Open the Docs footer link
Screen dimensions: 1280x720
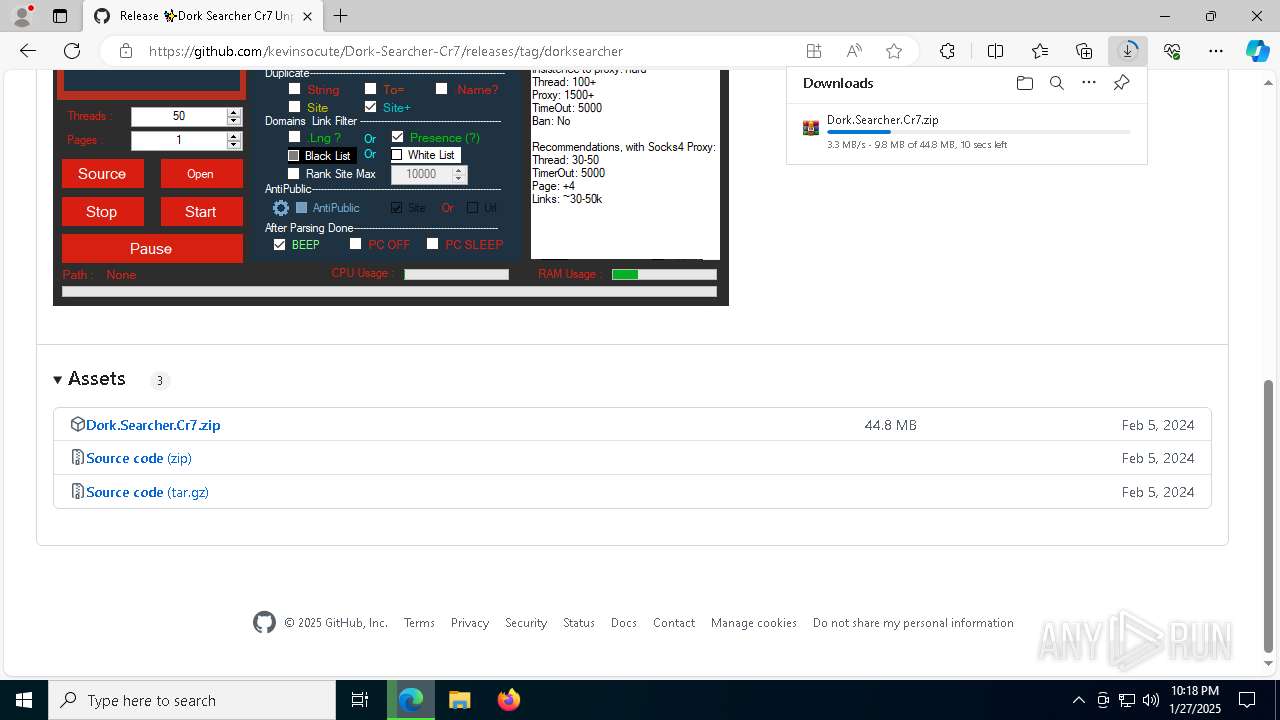point(624,623)
